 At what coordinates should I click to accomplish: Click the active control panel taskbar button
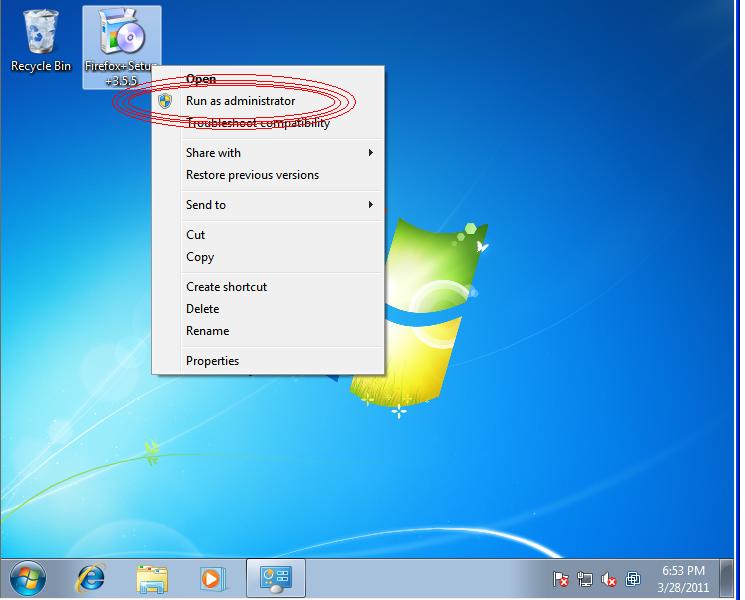pos(276,578)
